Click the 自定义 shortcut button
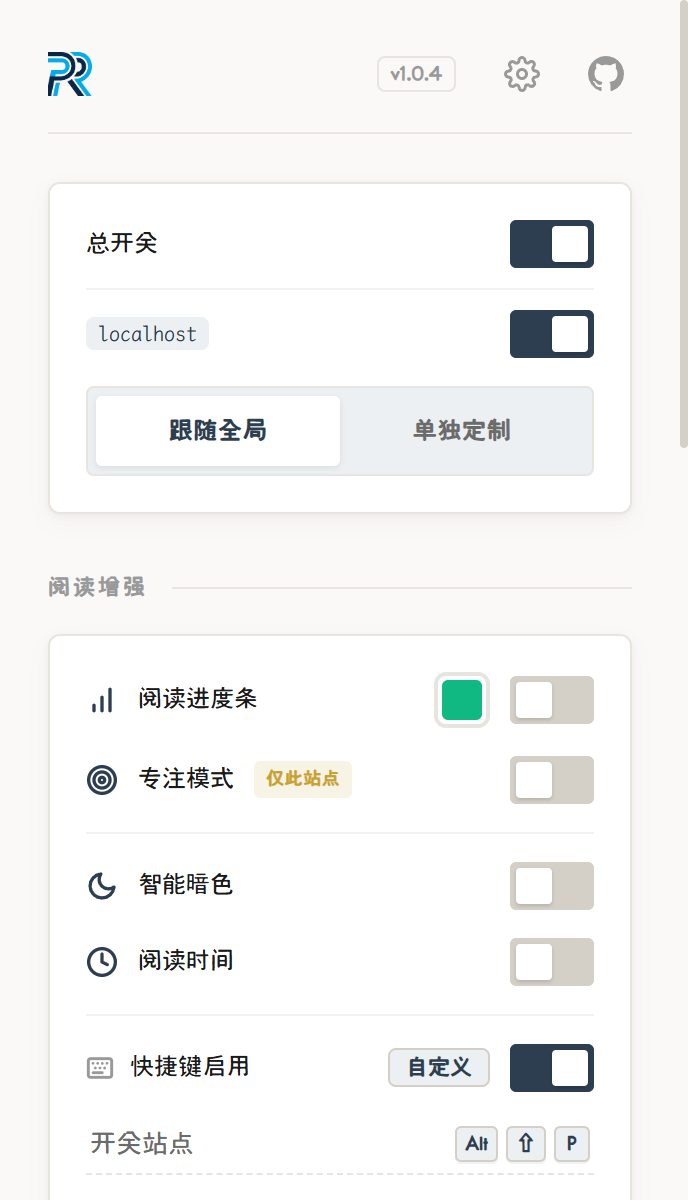This screenshot has height=1200, width=688. pos(439,1068)
